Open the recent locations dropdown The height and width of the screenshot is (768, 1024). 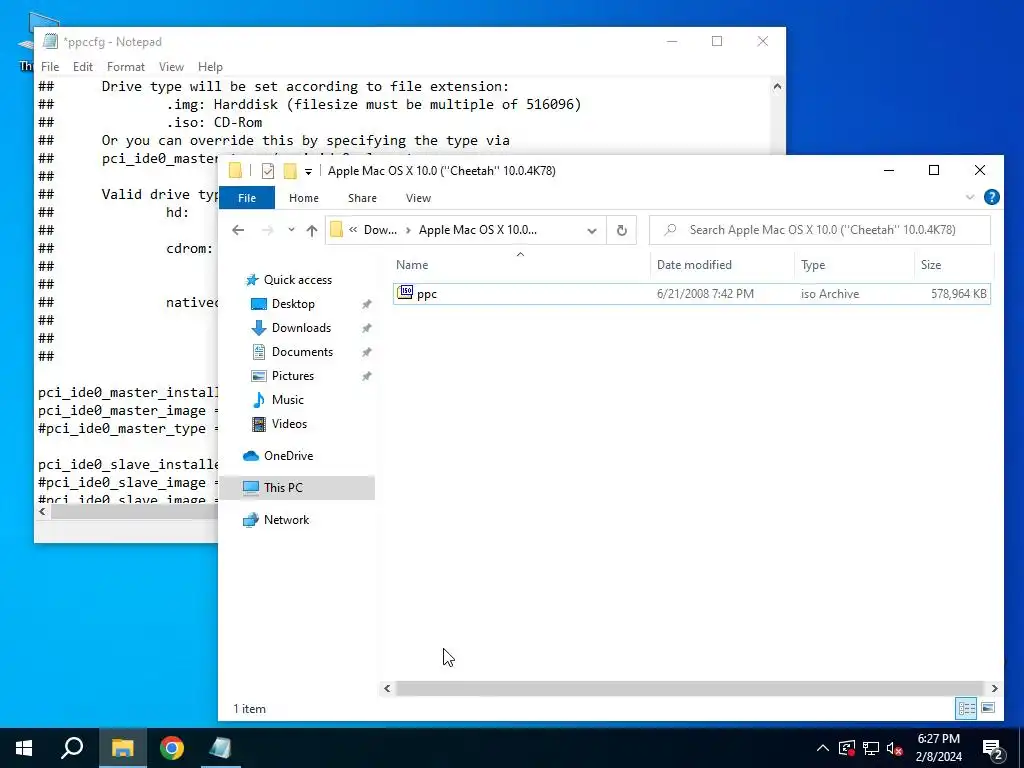pos(291,230)
